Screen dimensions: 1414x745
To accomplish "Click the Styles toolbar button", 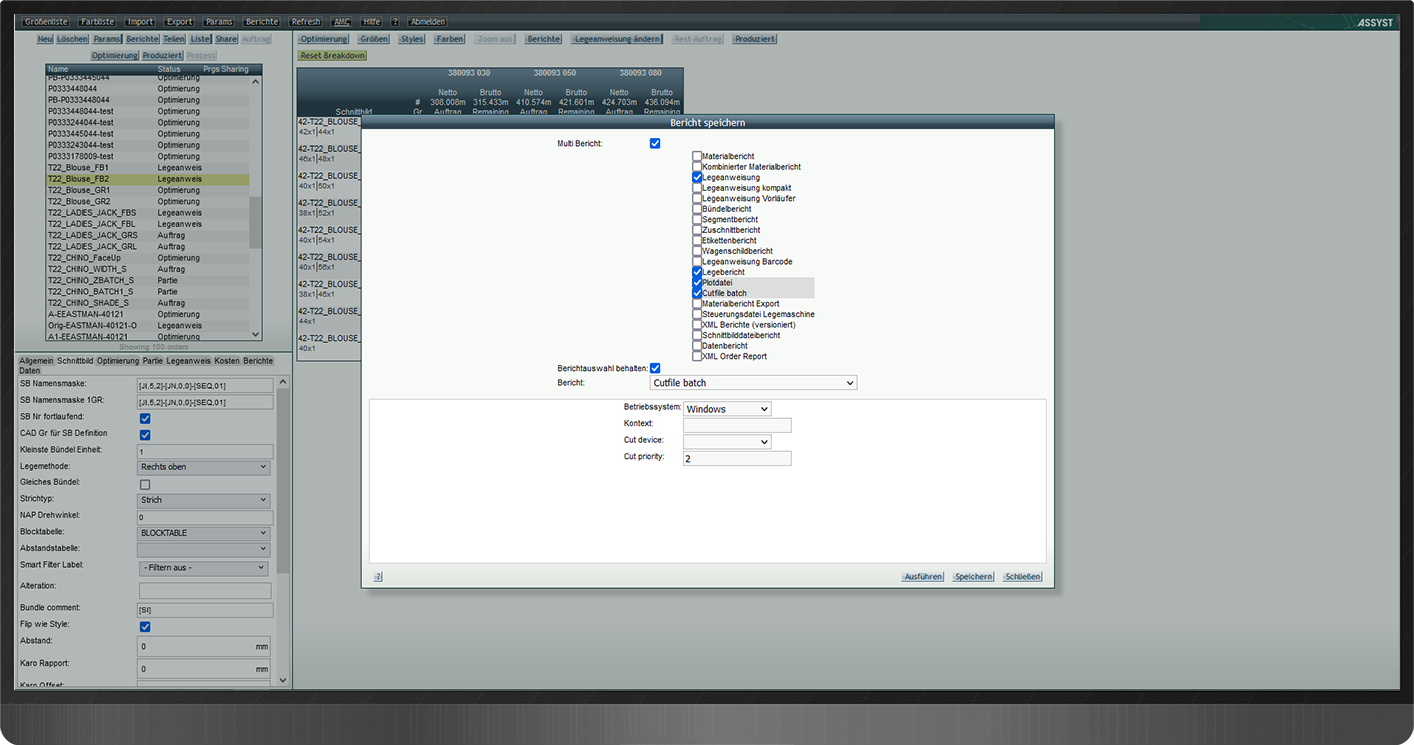I will pyautogui.click(x=412, y=39).
